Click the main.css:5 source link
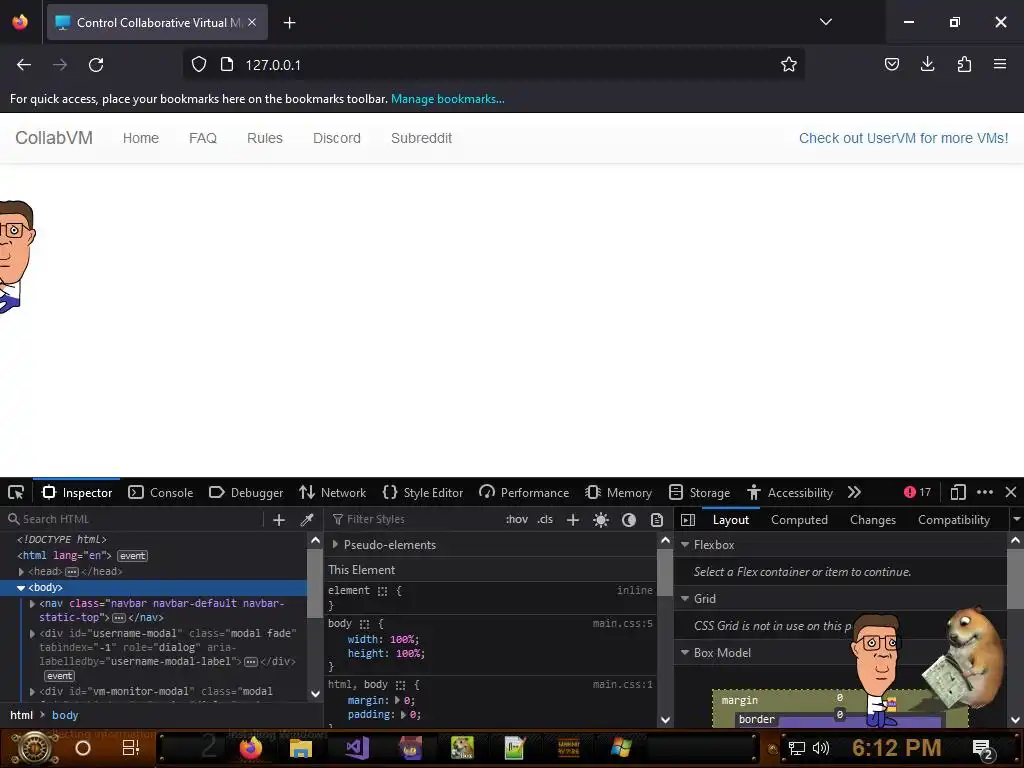 click(x=622, y=623)
